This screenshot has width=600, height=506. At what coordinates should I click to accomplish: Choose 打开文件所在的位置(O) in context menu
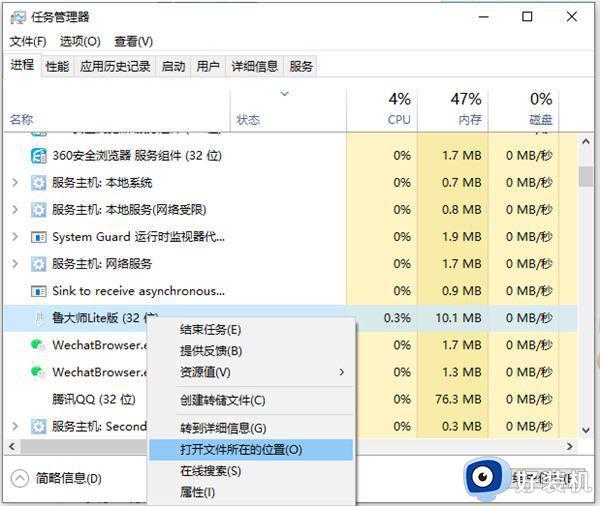(251, 450)
